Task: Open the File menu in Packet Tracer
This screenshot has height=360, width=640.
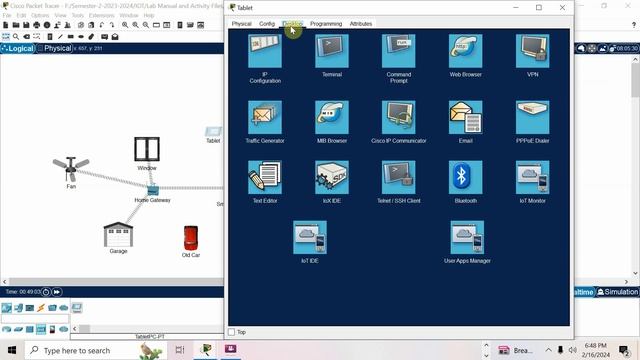Action: point(7,15)
